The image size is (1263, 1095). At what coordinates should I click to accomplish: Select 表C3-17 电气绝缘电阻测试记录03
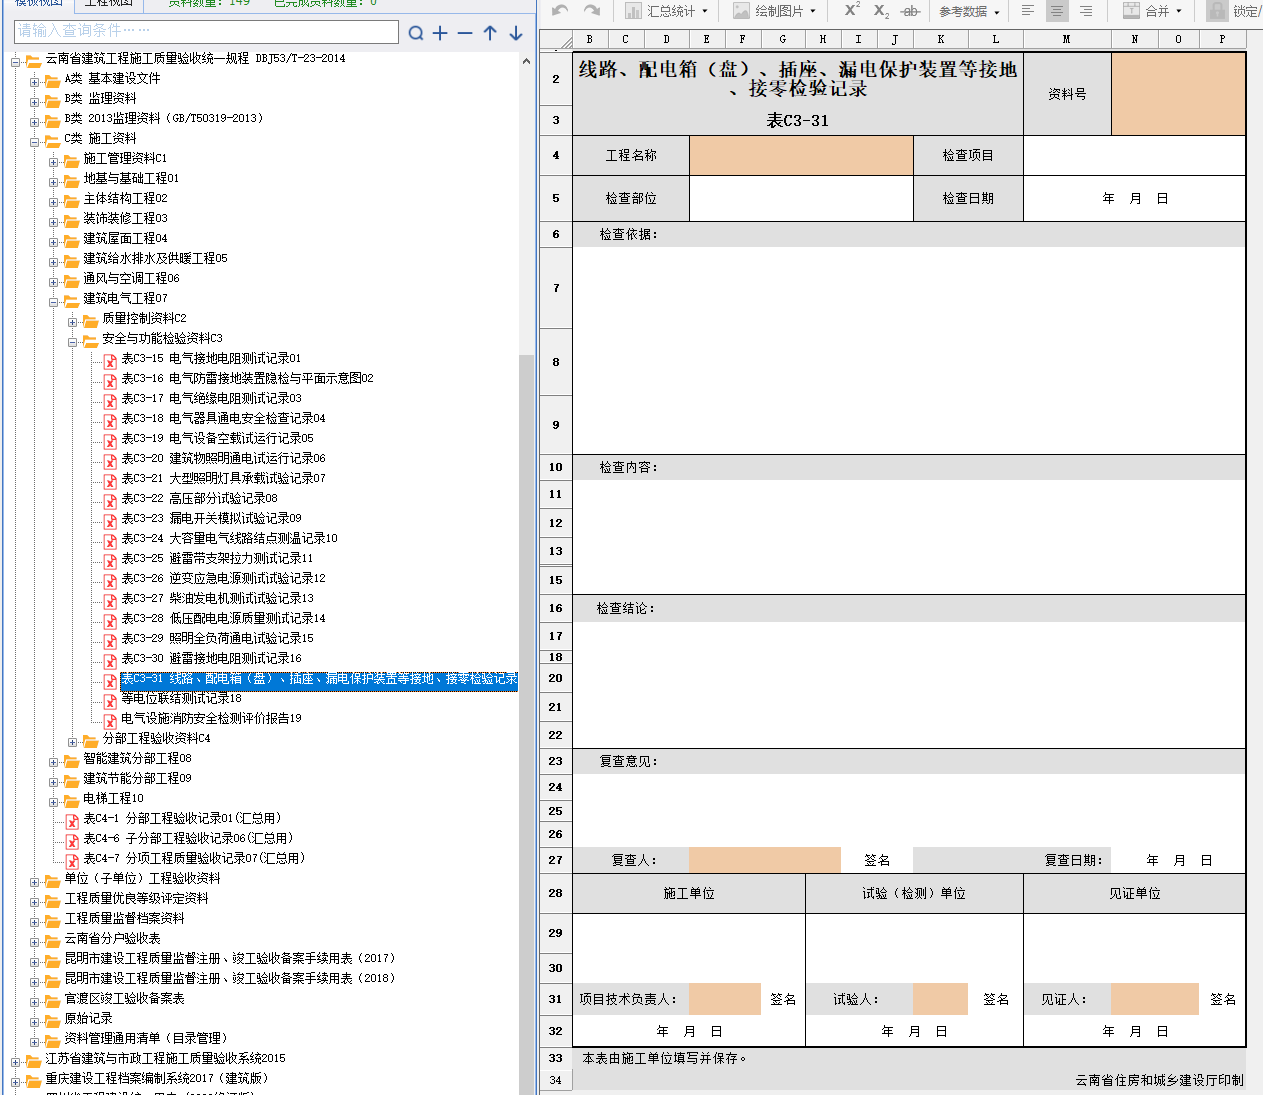tap(211, 398)
